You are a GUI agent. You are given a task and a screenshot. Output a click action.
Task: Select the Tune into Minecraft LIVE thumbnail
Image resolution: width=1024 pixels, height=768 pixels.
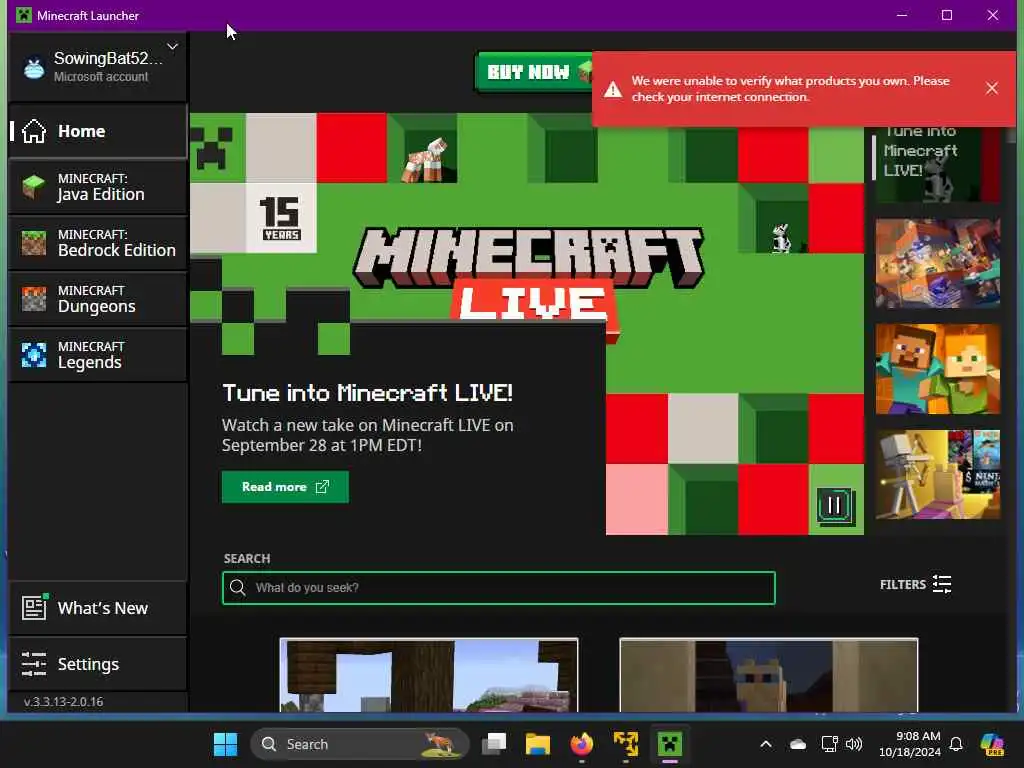tap(937, 163)
